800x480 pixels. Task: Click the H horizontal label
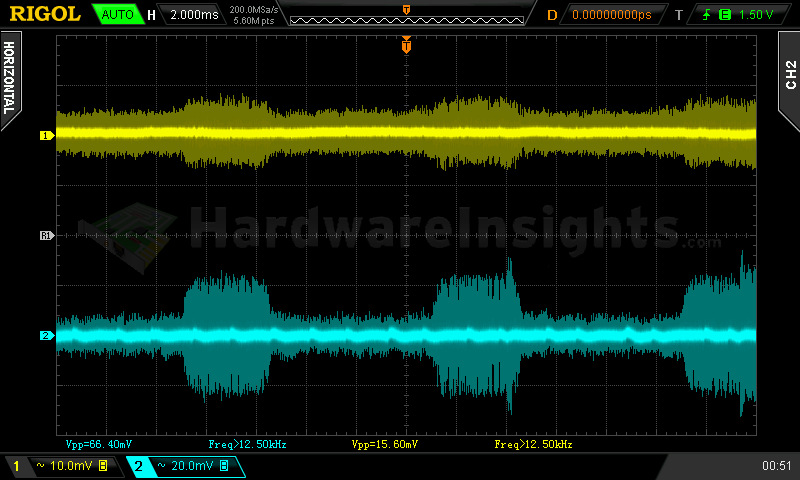[151, 15]
